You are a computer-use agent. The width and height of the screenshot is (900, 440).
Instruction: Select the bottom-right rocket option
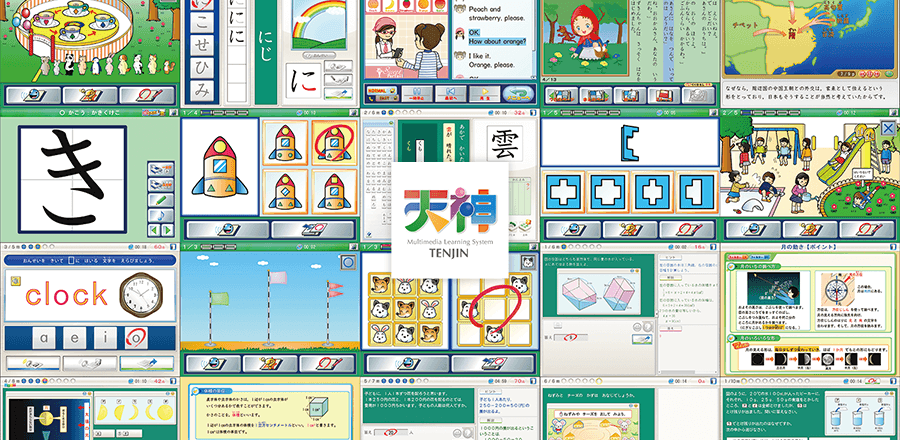coord(335,192)
